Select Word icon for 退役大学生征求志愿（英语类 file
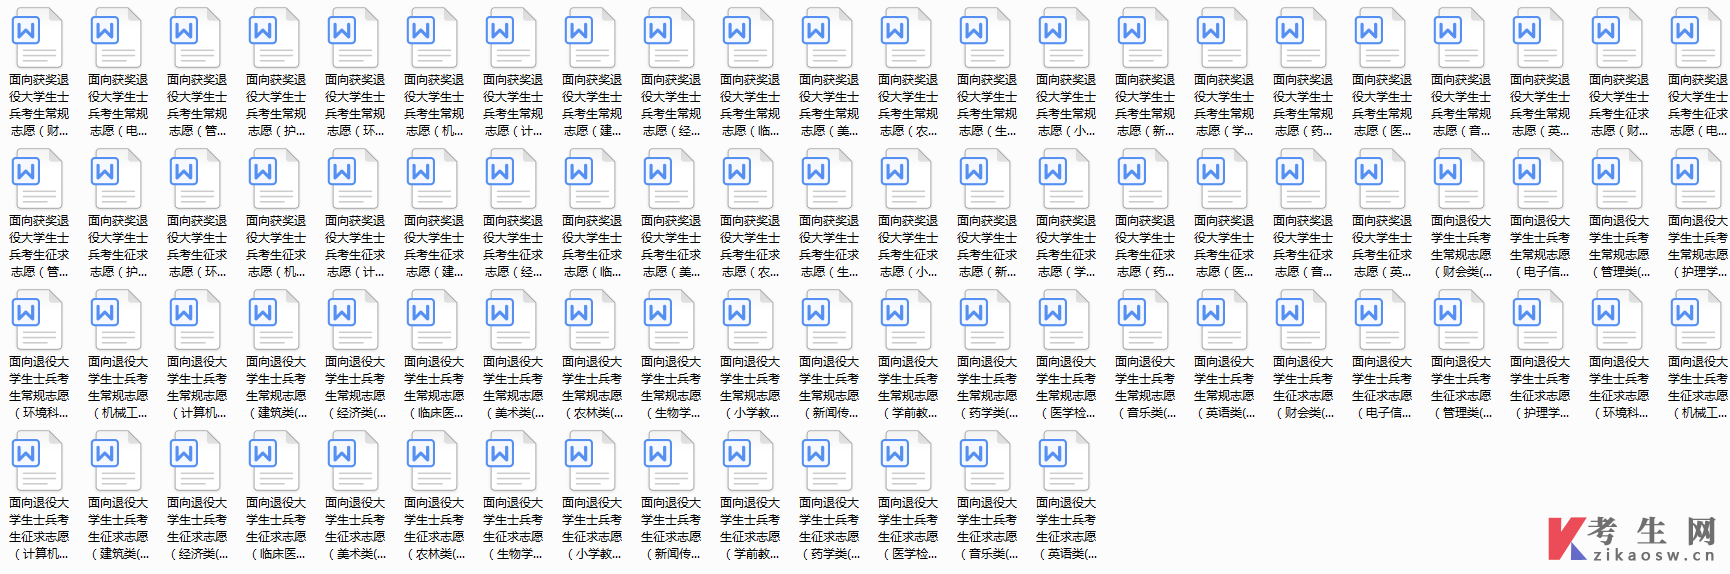1730x574 pixels. 1064,461
